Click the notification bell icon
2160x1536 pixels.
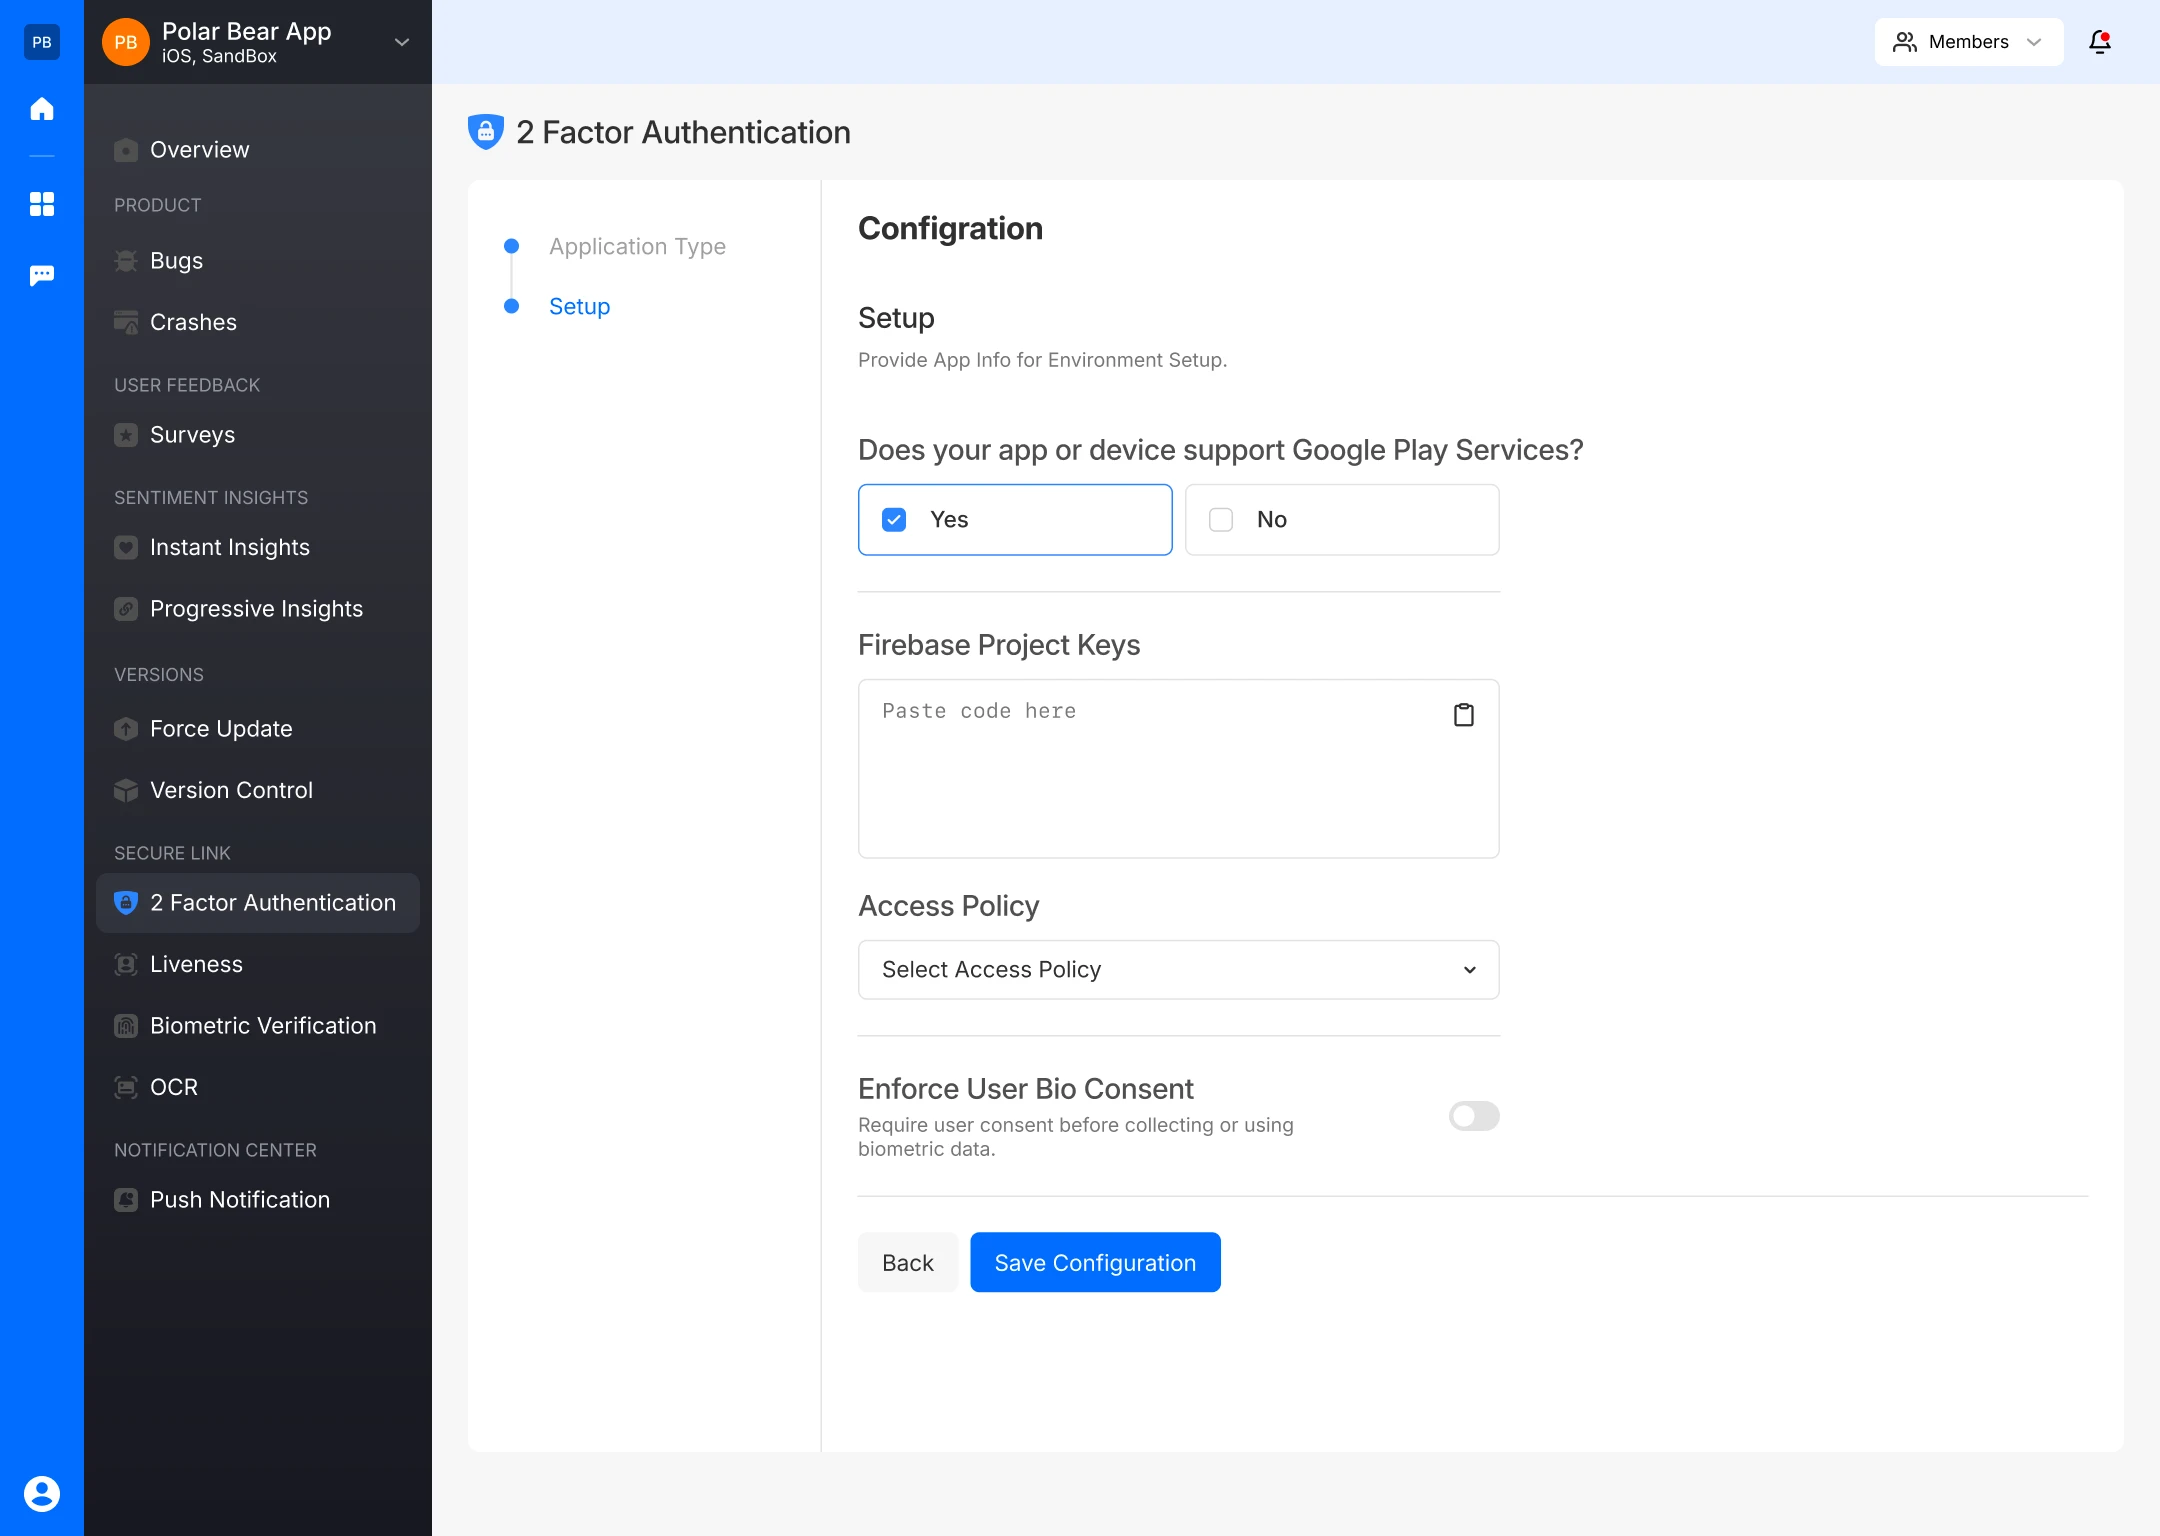click(2099, 42)
